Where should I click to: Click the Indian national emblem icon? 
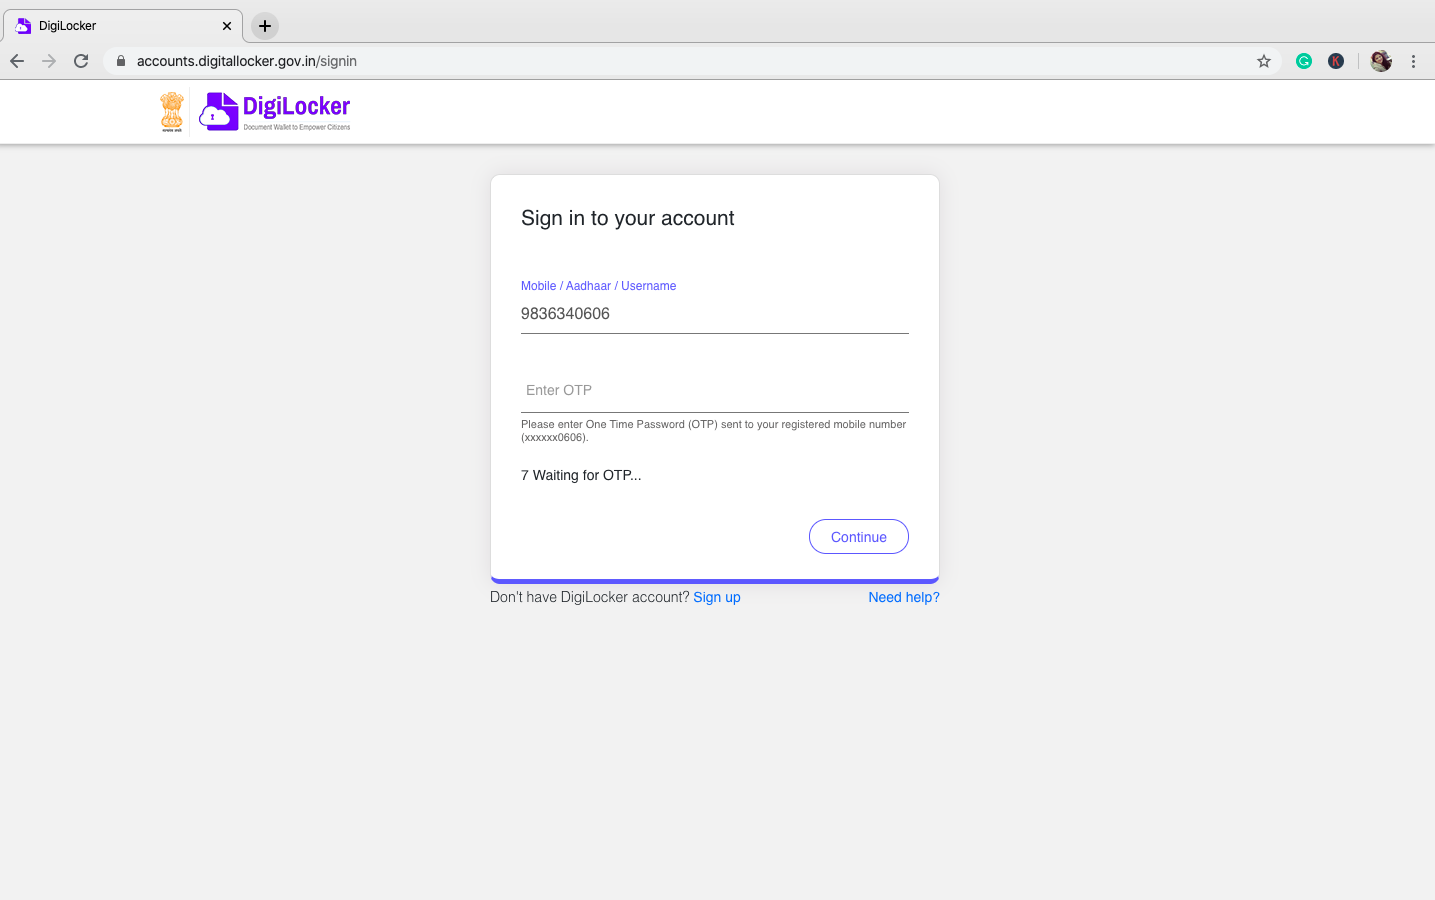172,112
